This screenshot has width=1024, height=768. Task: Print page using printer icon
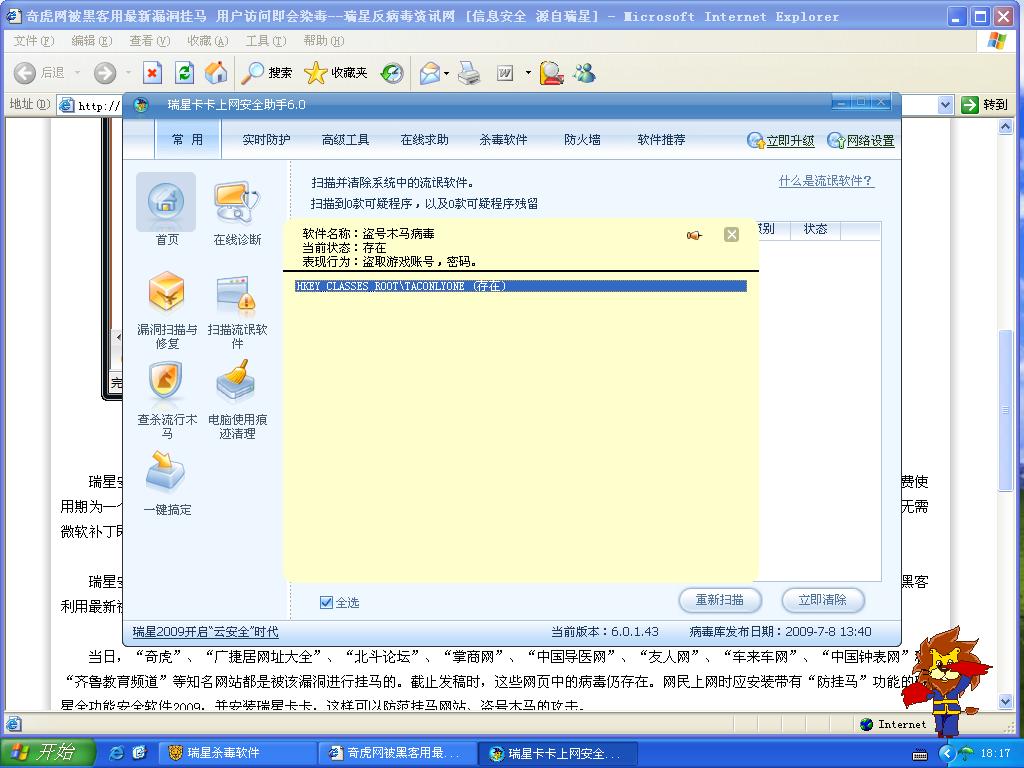pos(469,72)
